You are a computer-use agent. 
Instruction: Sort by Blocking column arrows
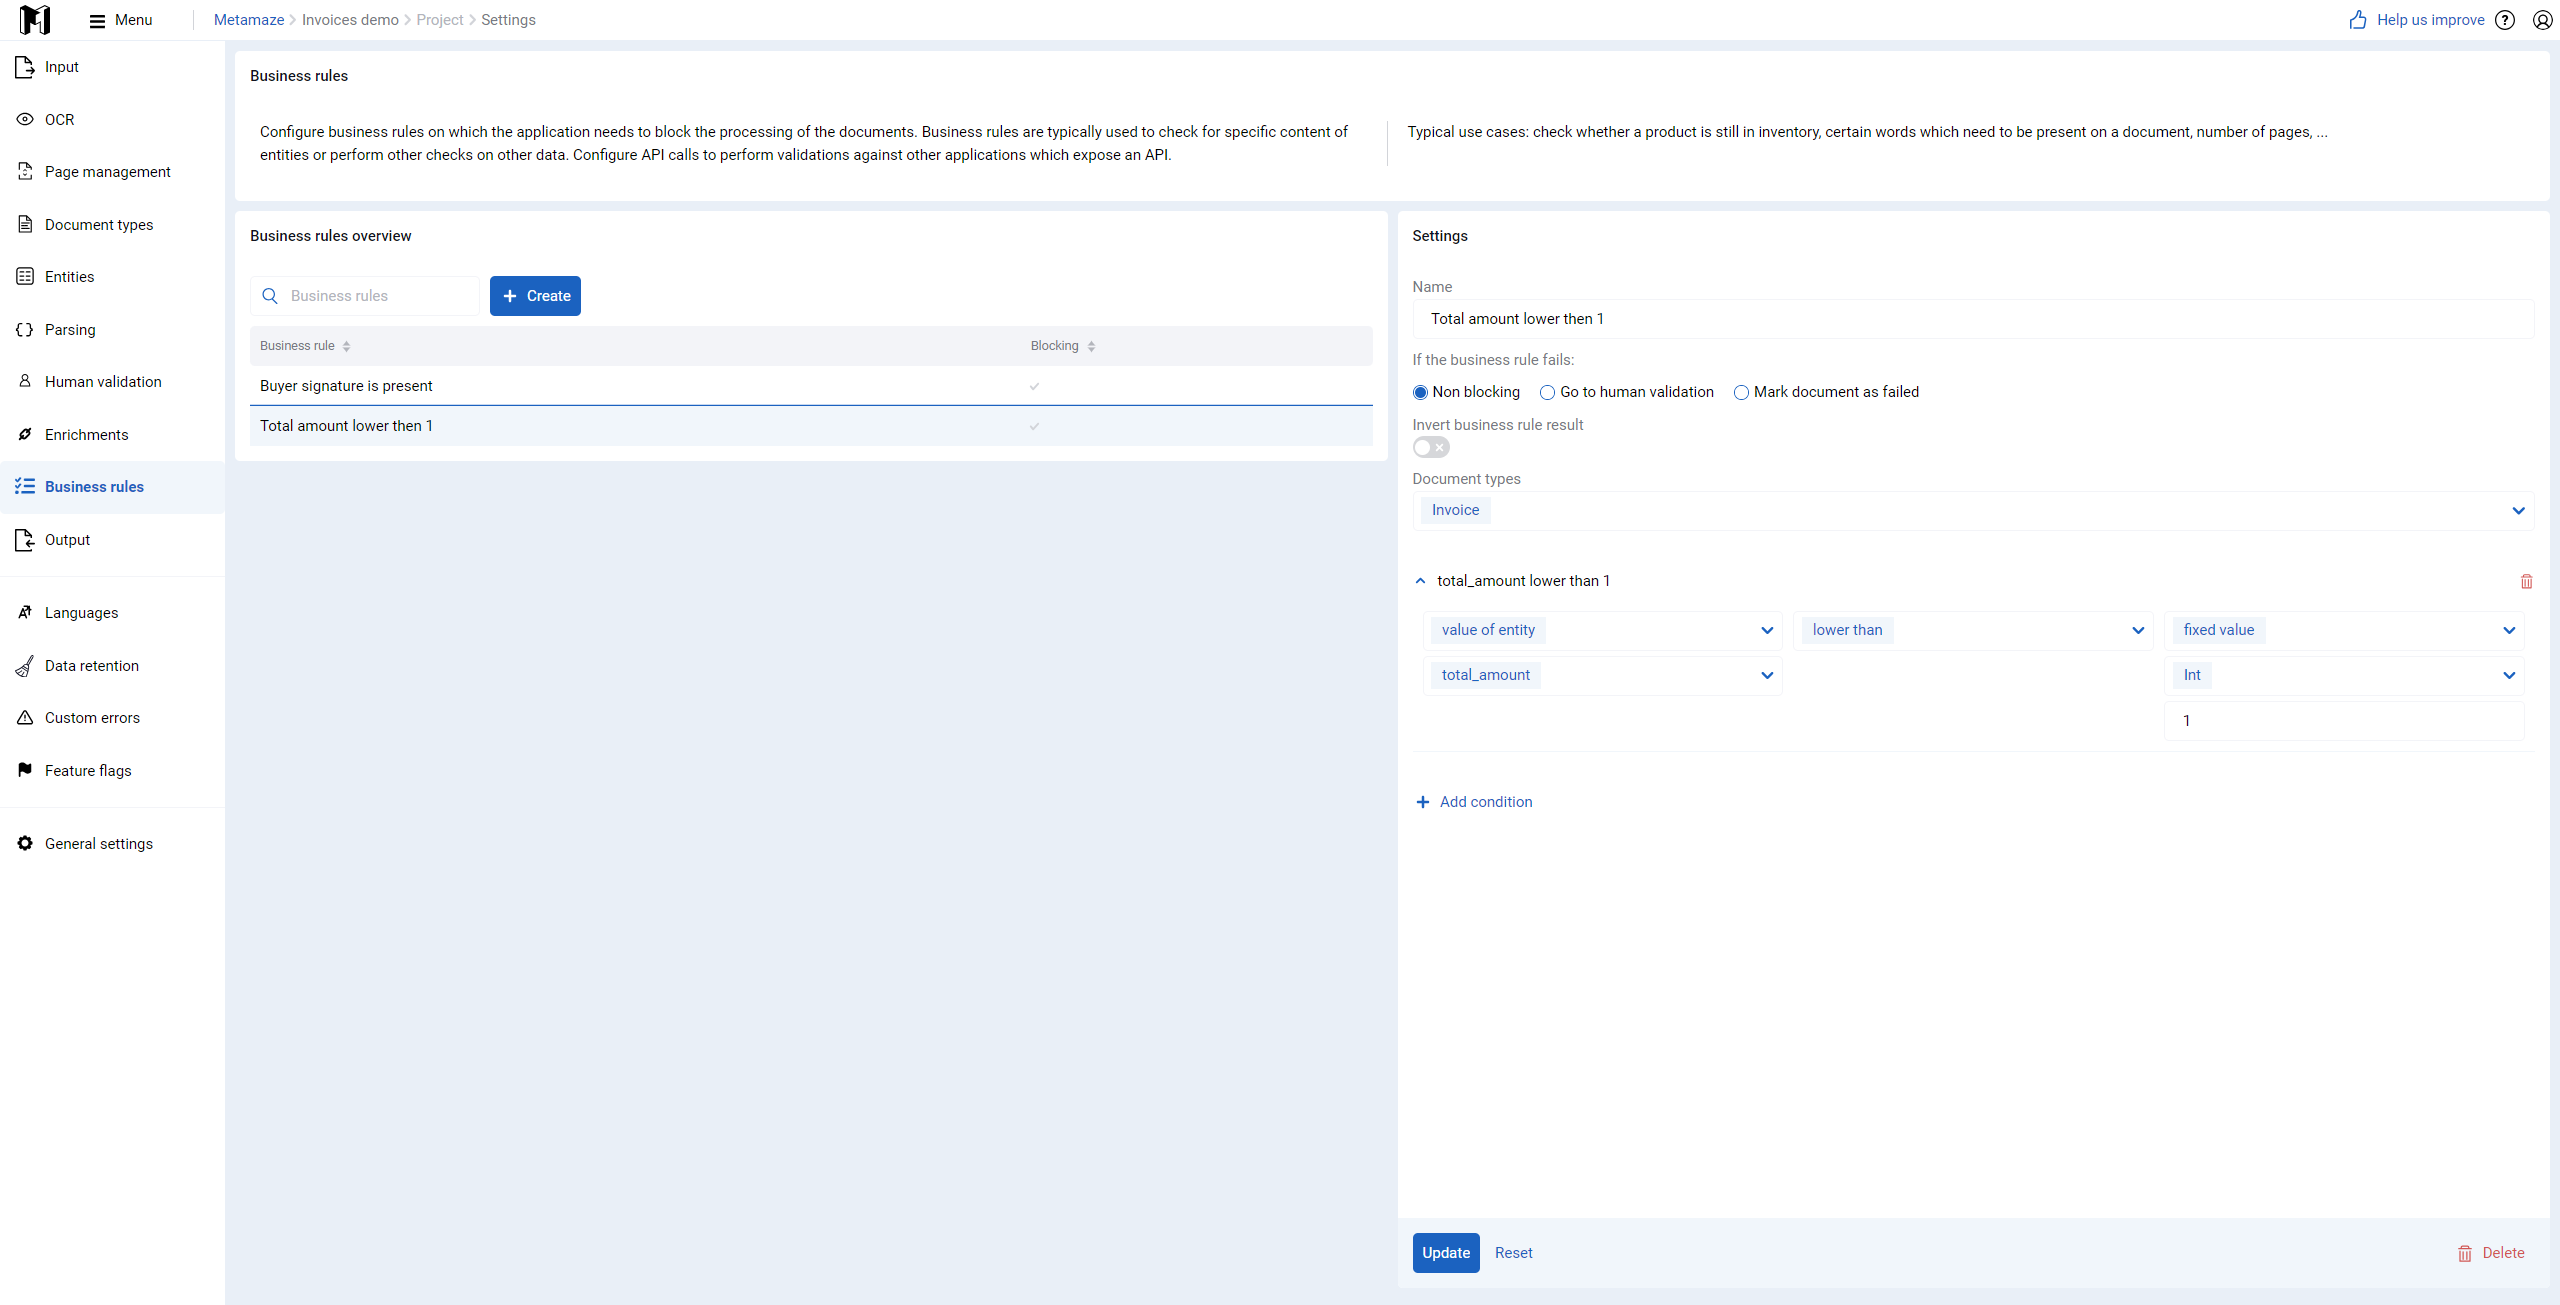tap(1091, 346)
